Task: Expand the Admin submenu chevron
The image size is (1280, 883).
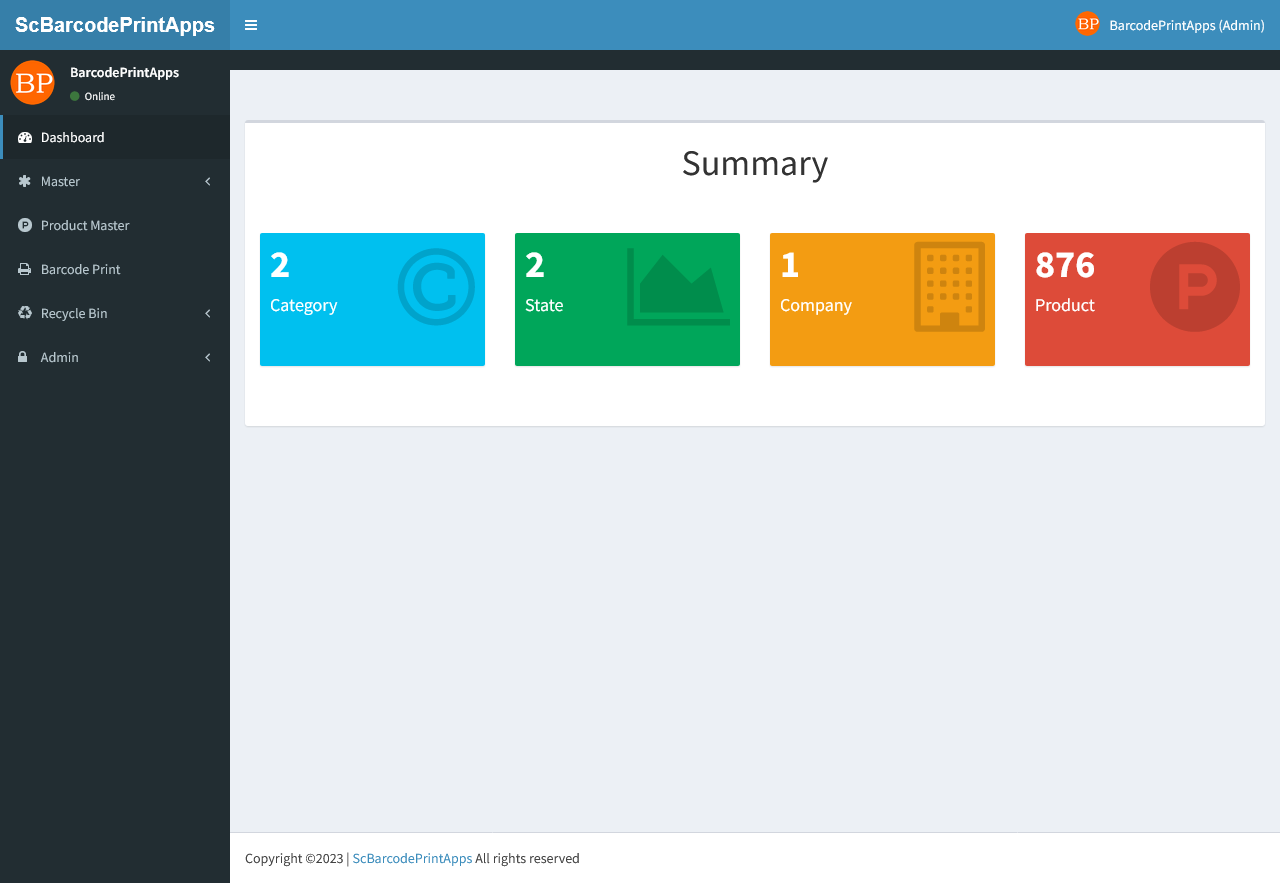Action: (208, 358)
